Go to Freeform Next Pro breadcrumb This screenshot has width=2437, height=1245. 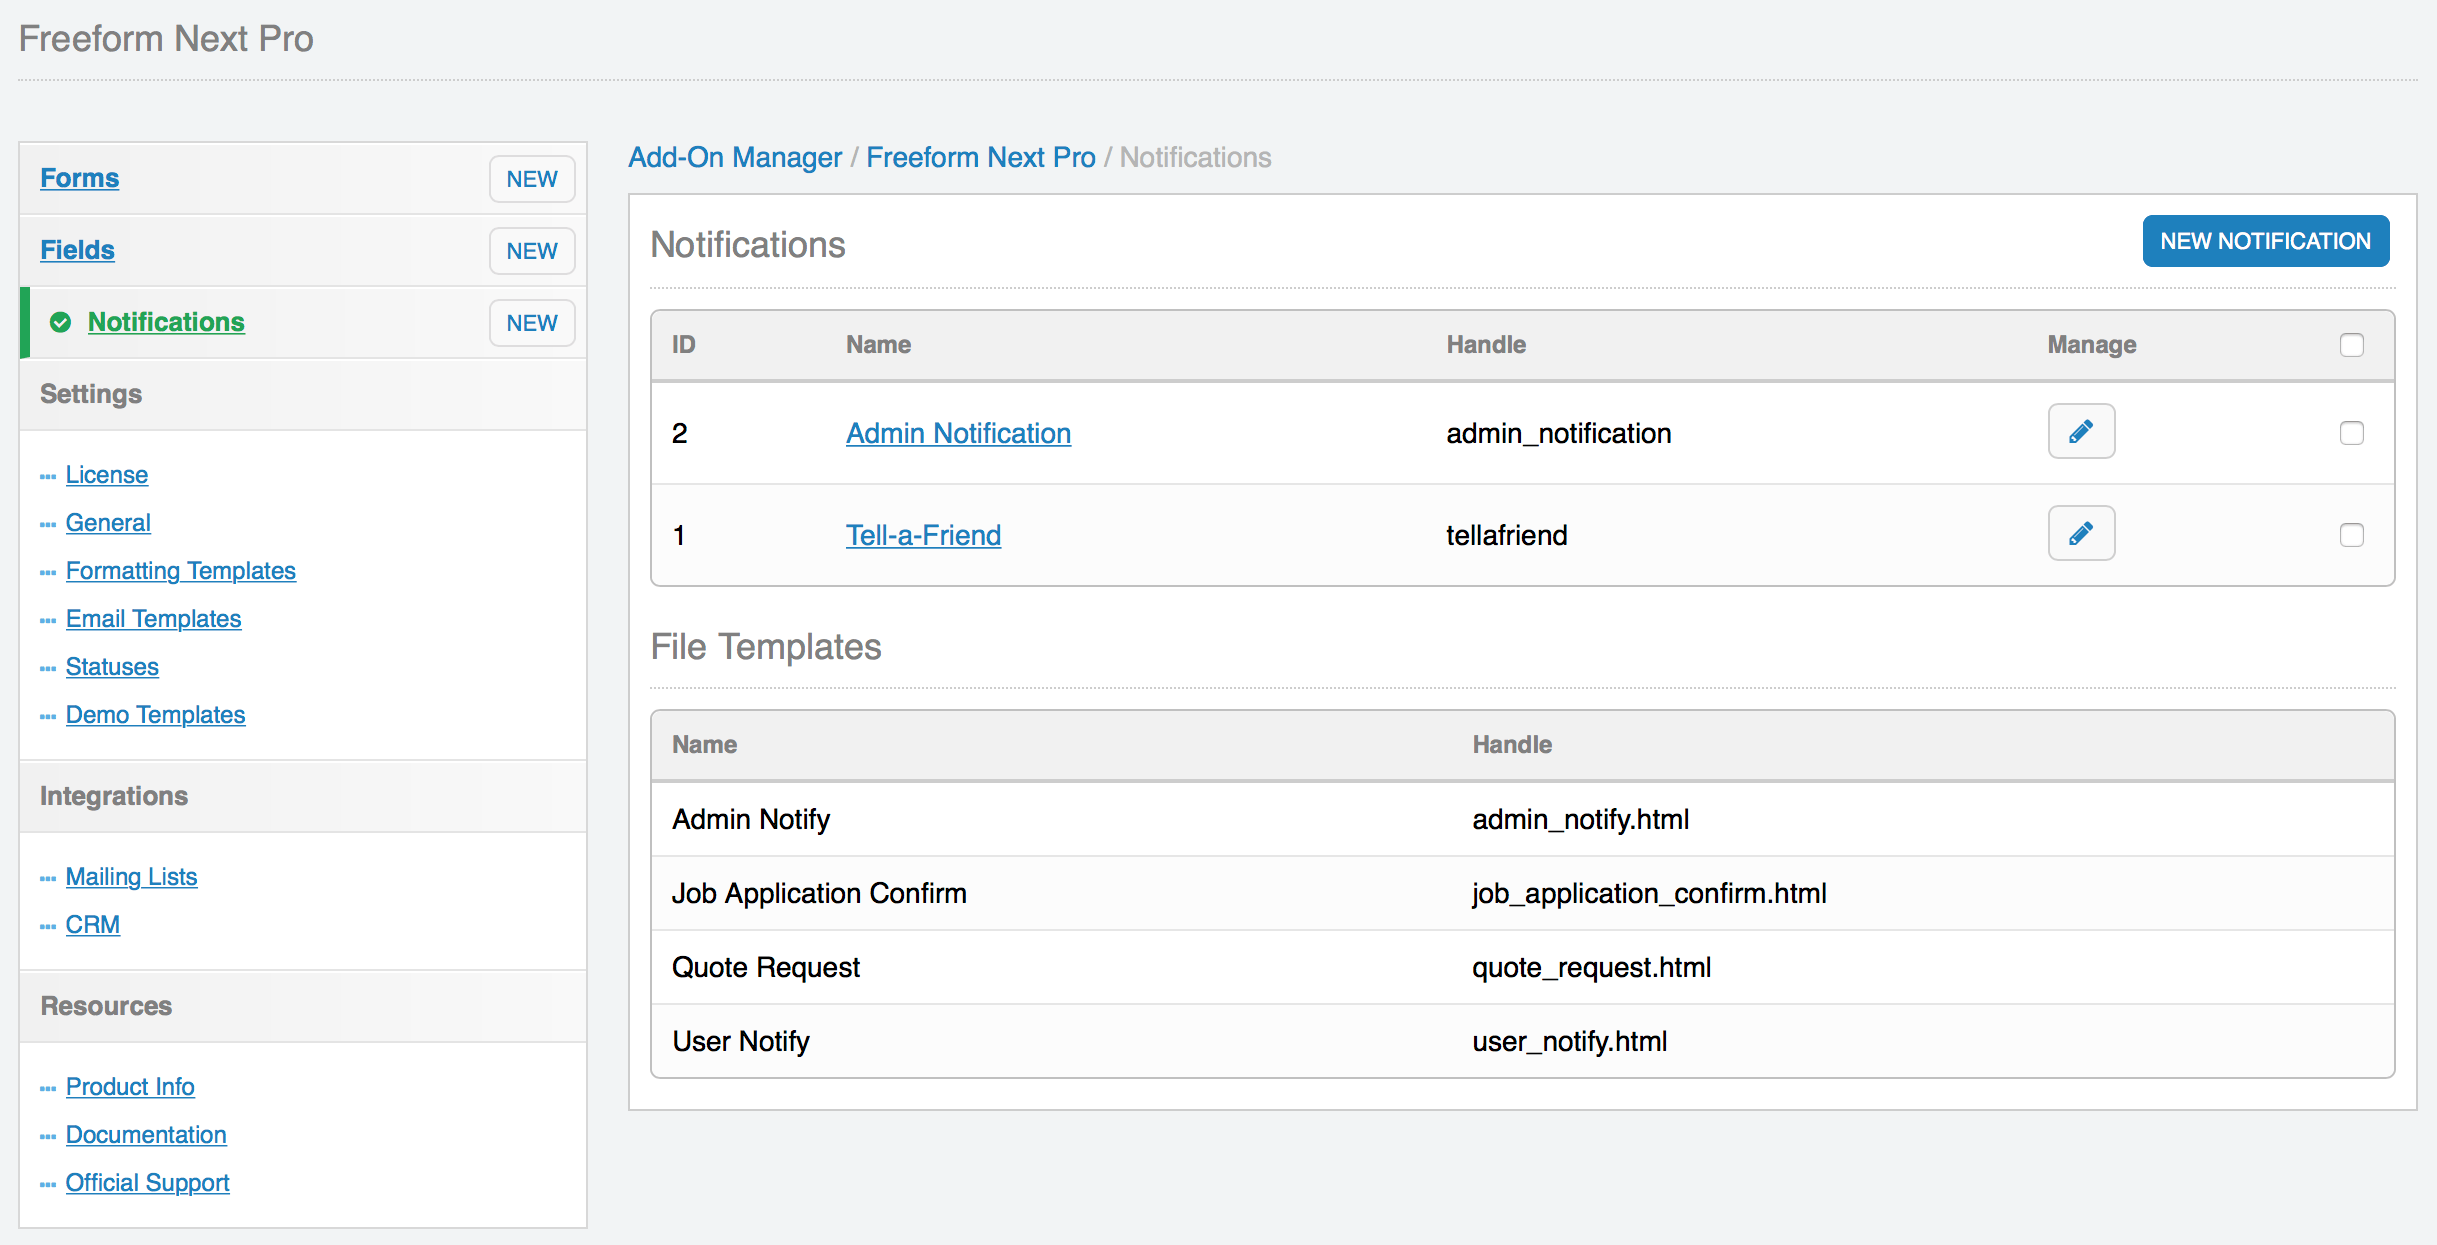(x=980, y=157)
